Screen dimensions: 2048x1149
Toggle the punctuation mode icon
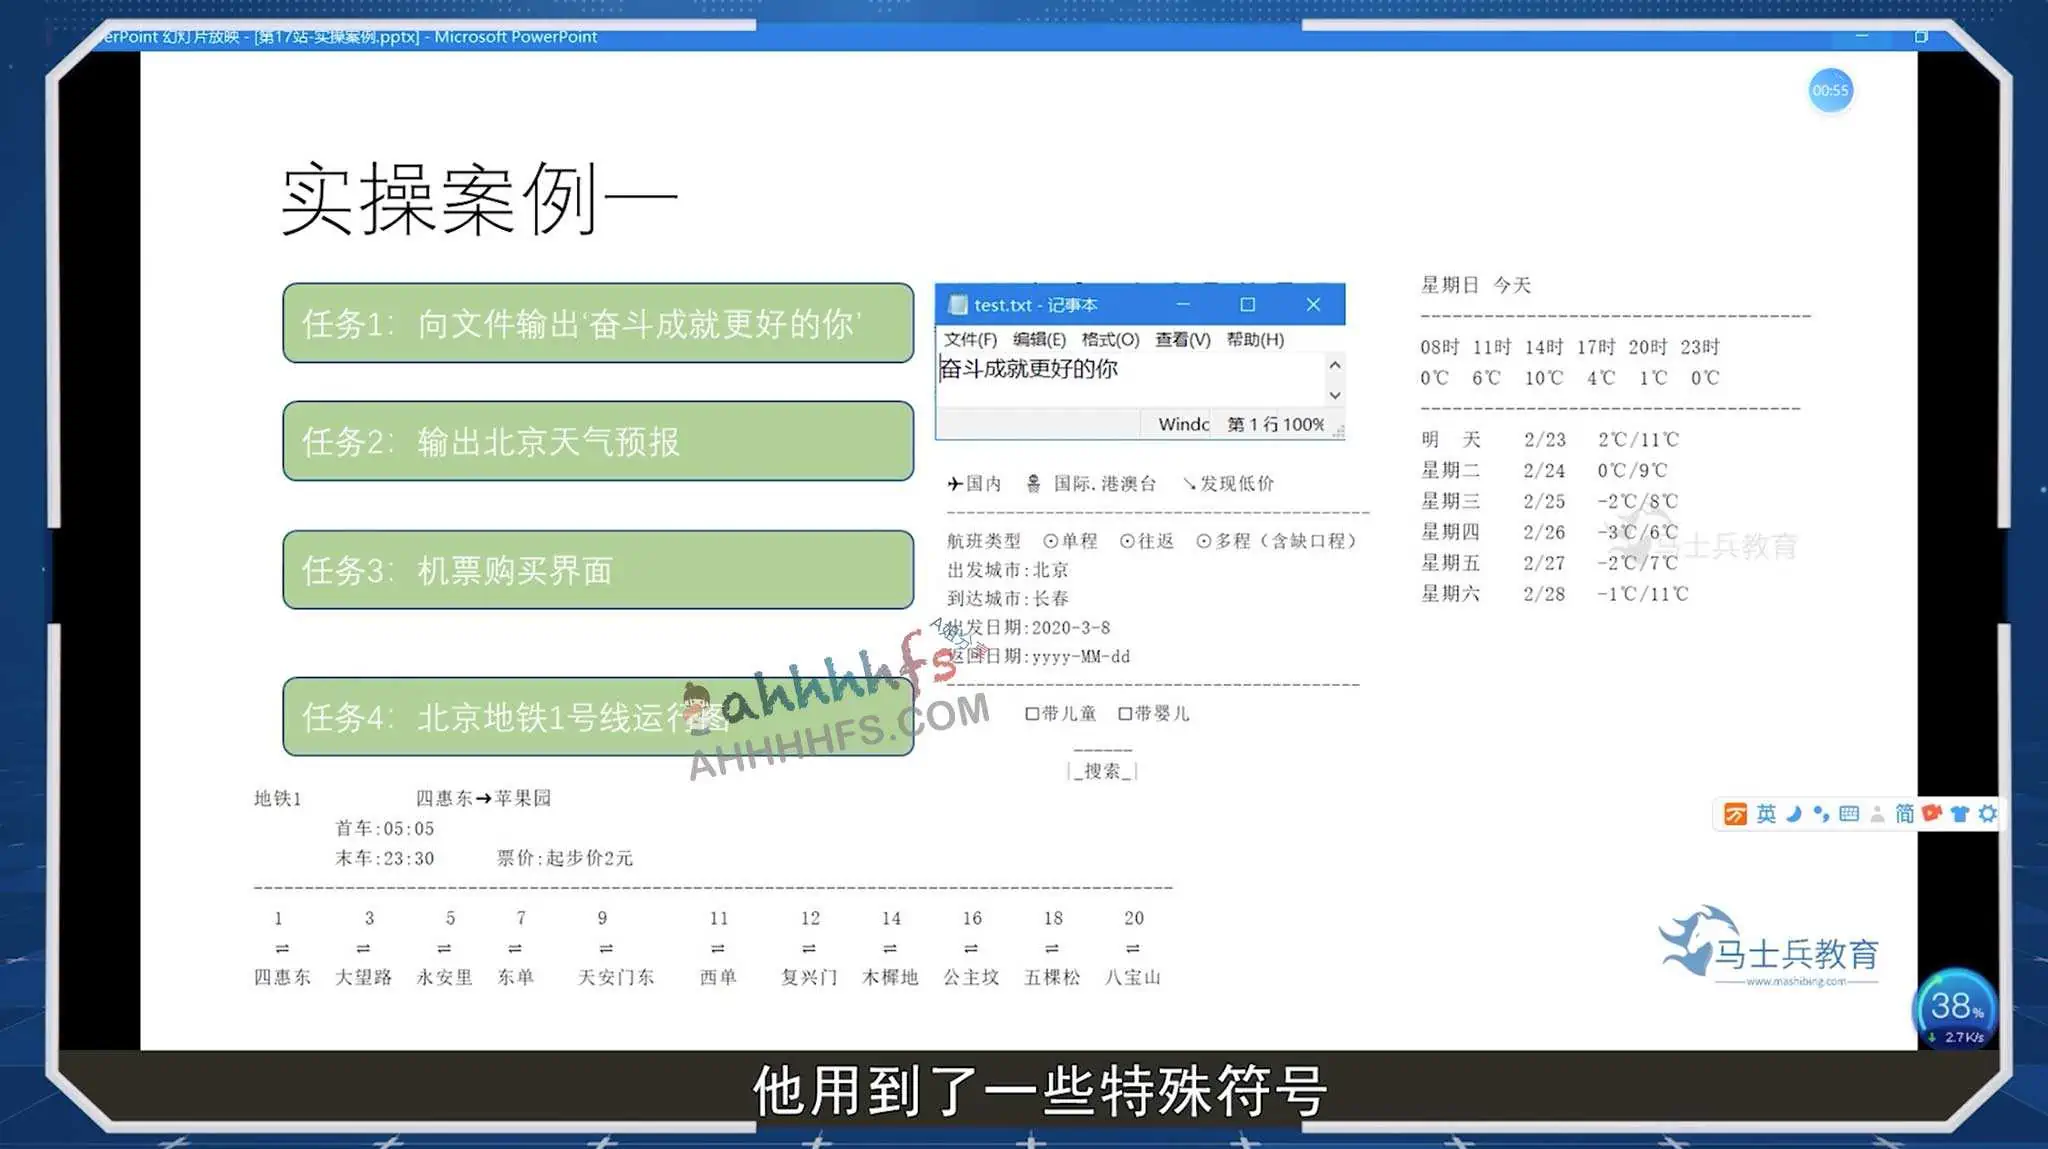pos(1821,814)
